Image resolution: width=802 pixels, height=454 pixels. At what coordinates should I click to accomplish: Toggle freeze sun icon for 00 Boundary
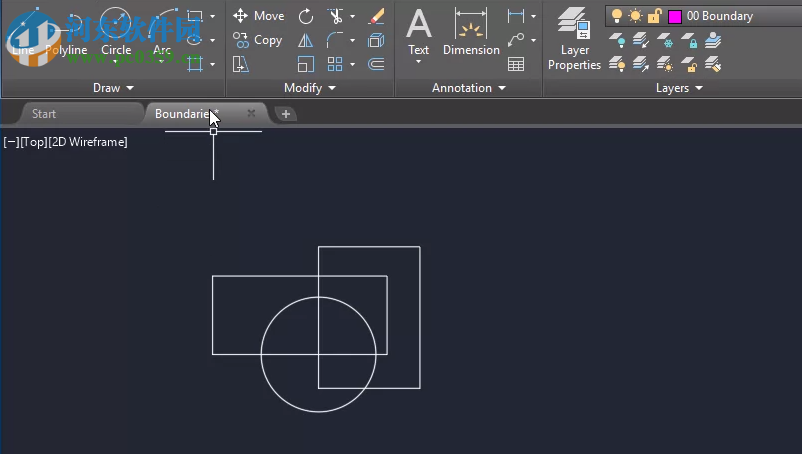click(635, 16)
